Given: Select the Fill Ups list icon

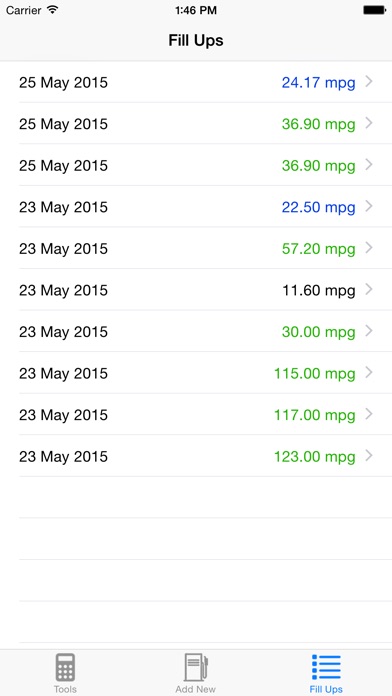Looking at the screenshot, I should tap(326, 667).
